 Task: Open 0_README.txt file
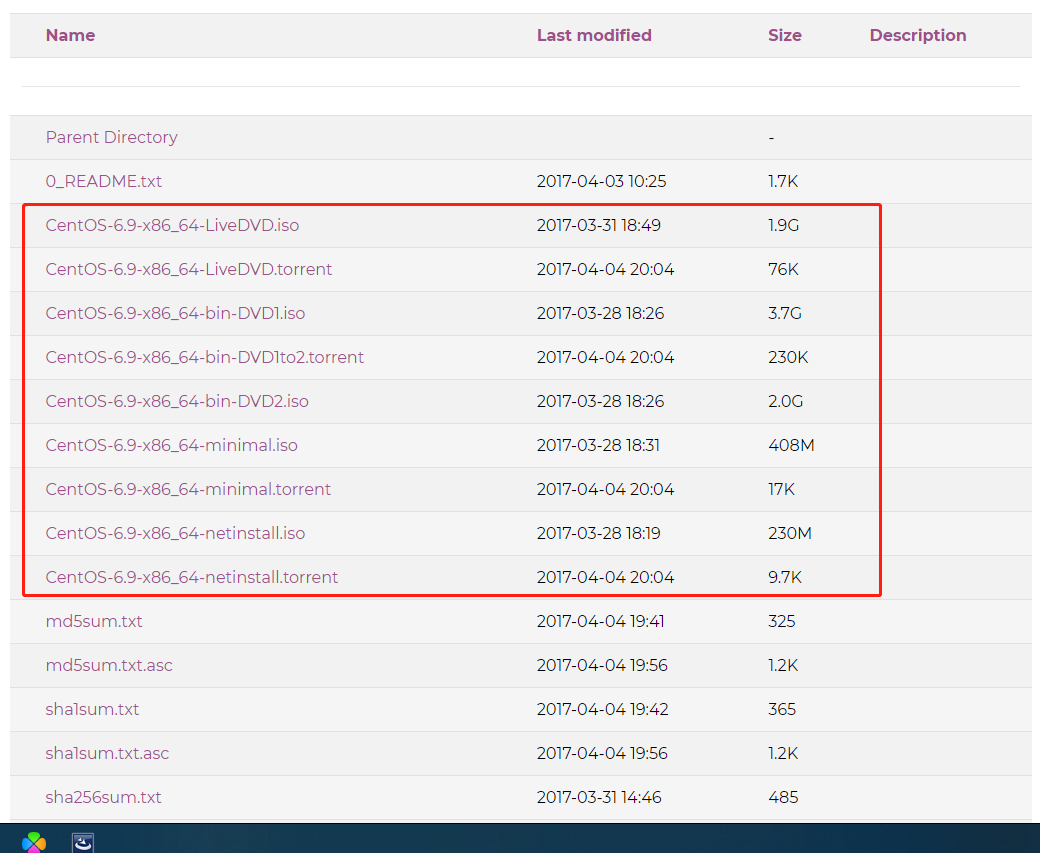coord(103,181)
